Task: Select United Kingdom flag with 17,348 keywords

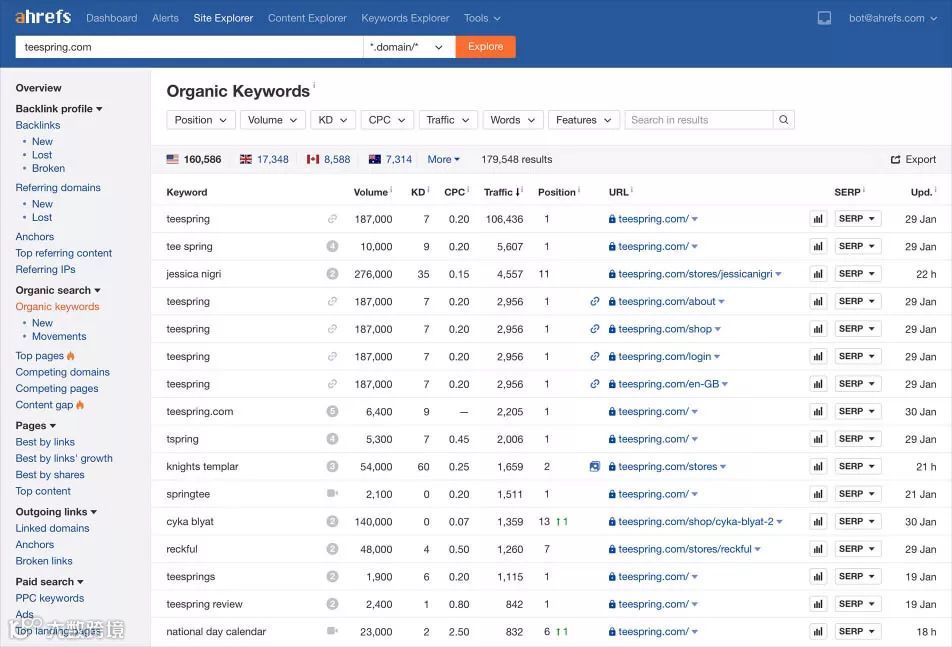Action: click(x=245, y=159)
